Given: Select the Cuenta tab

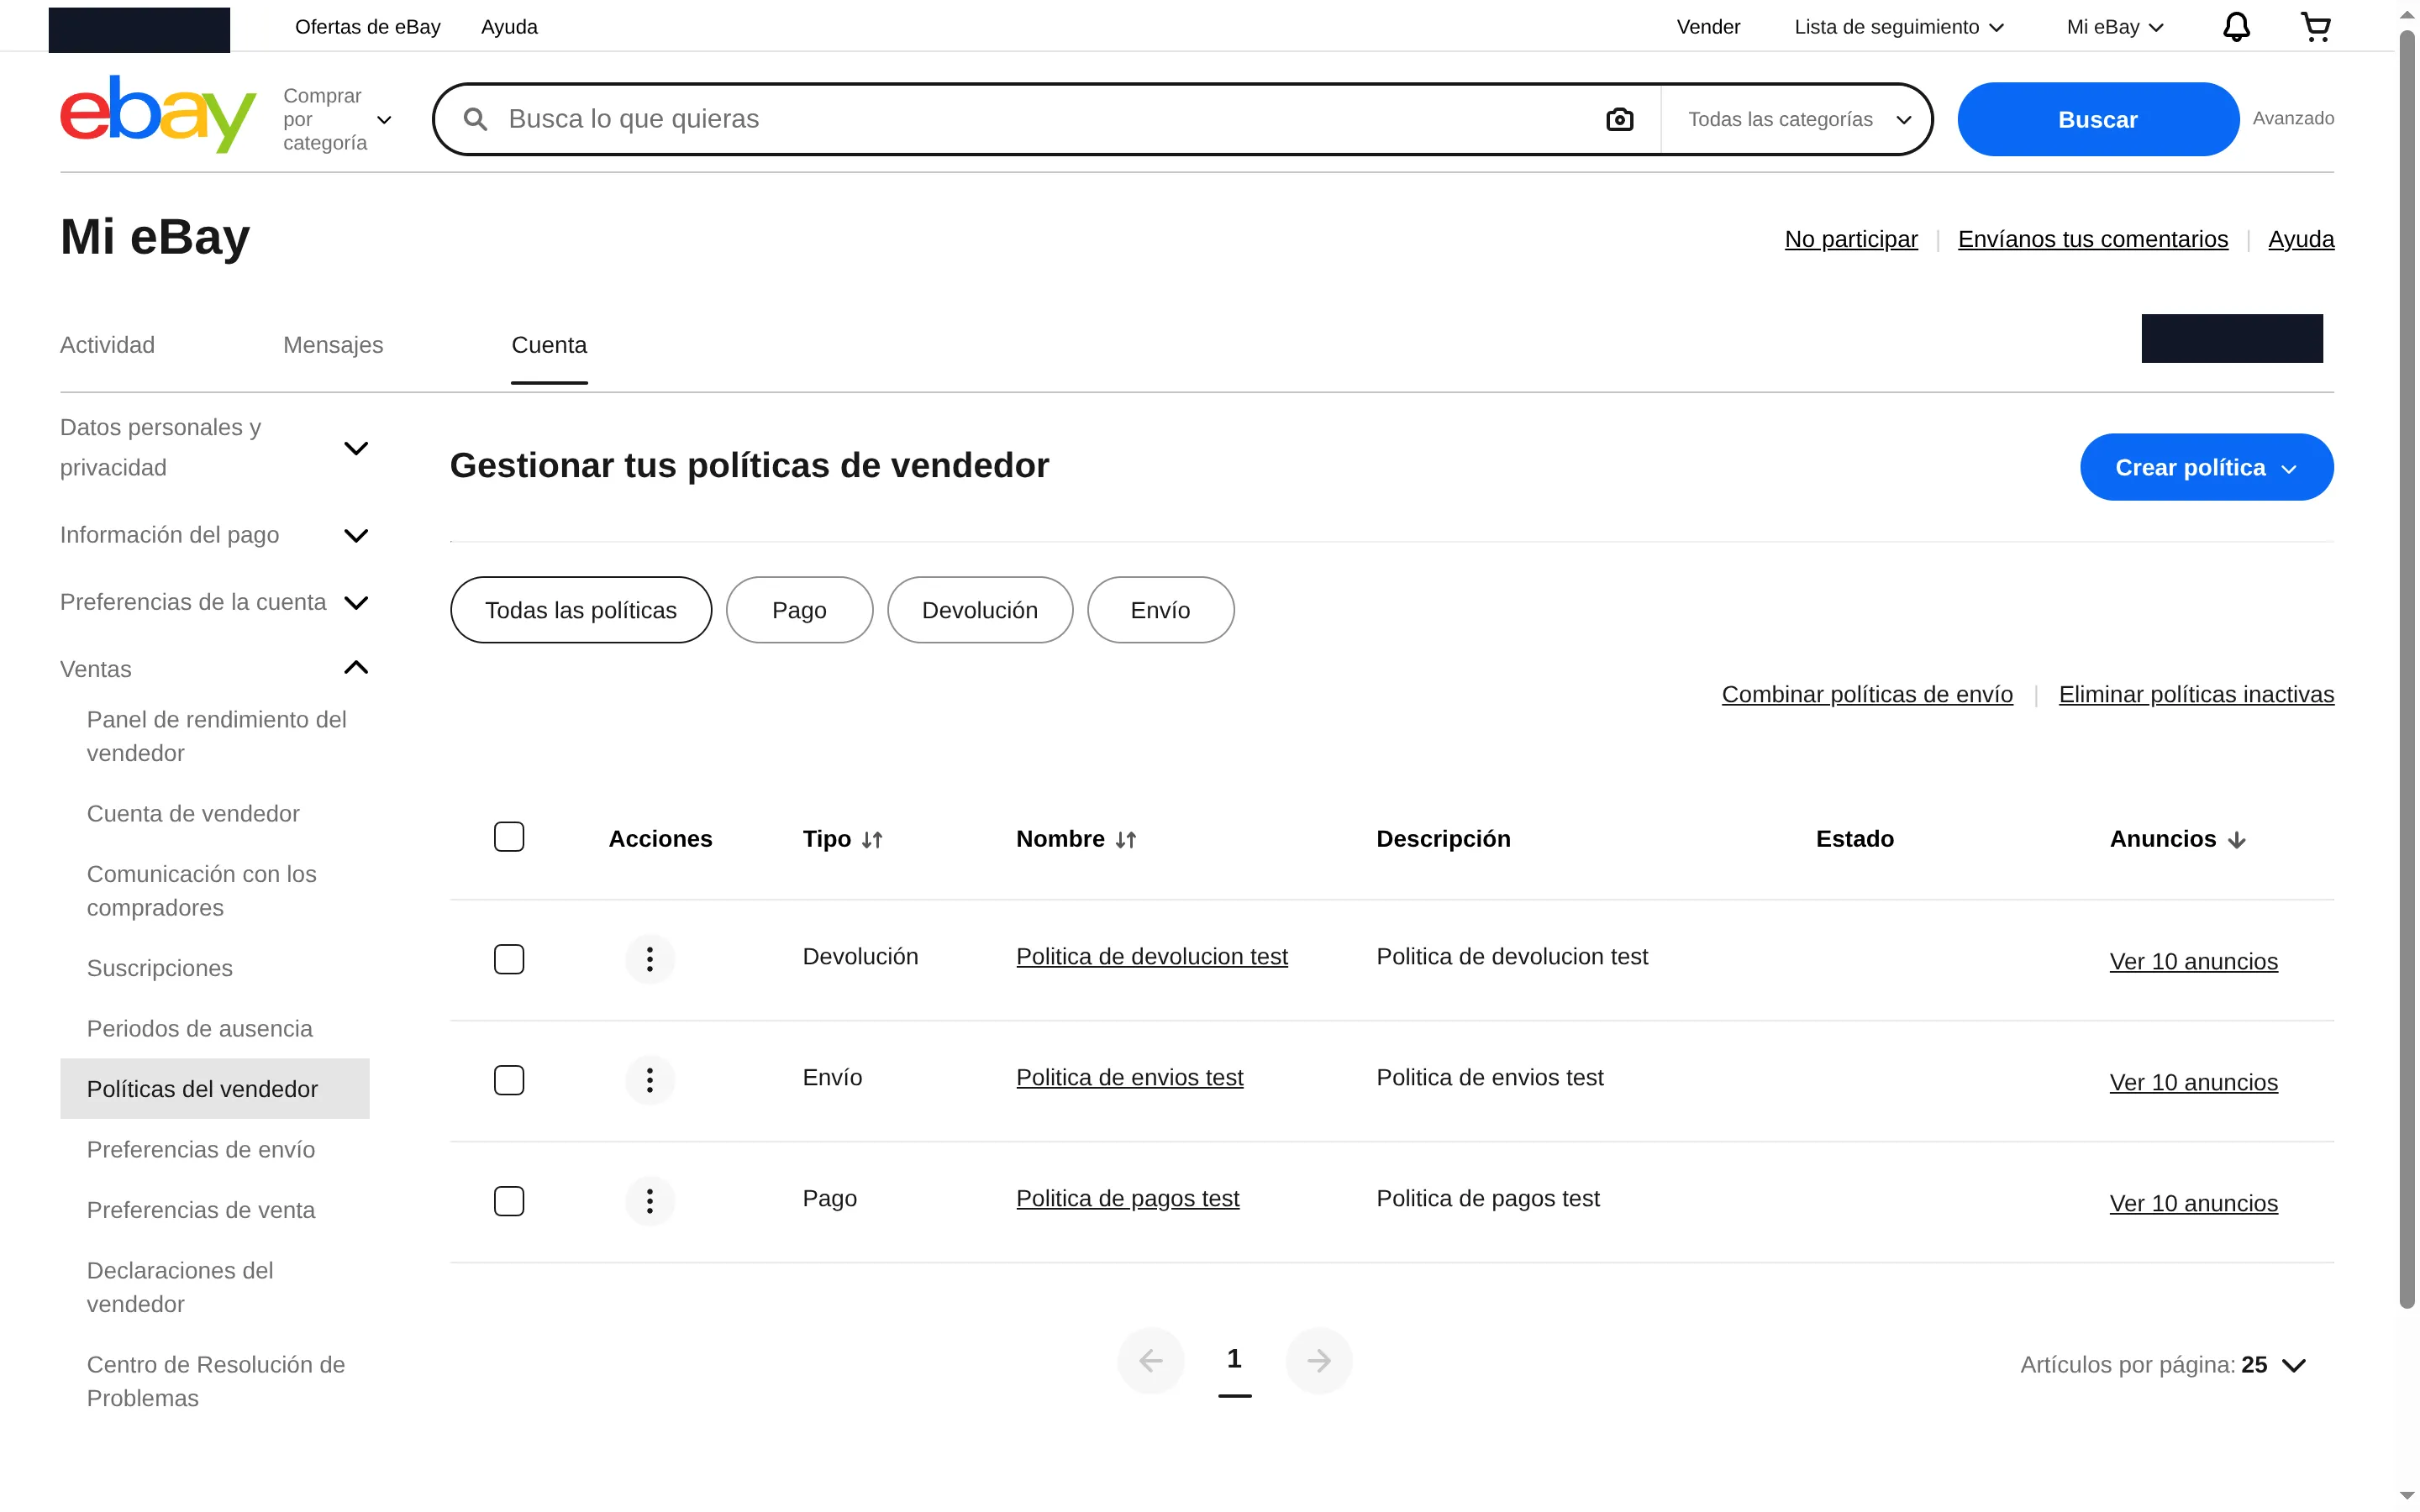Looking at the screenshot, I should 549,345.
